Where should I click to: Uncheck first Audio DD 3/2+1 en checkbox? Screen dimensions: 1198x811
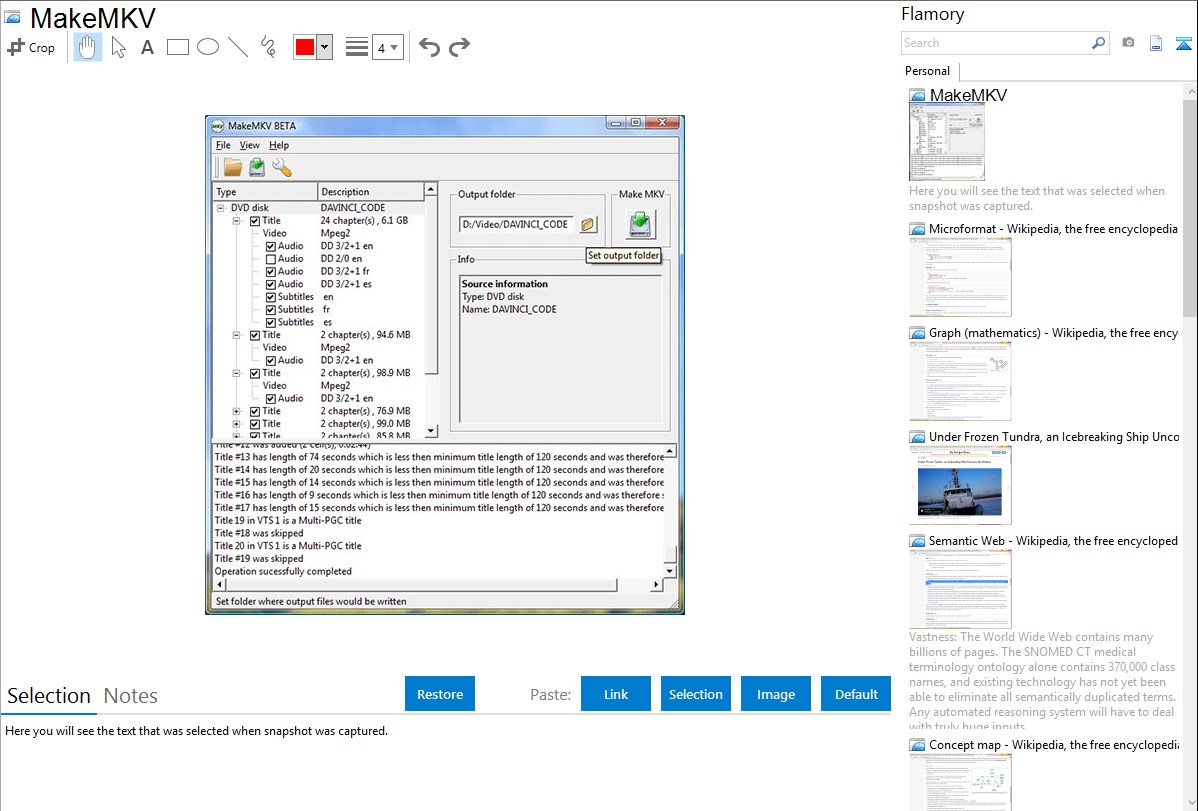coord(270,246)
